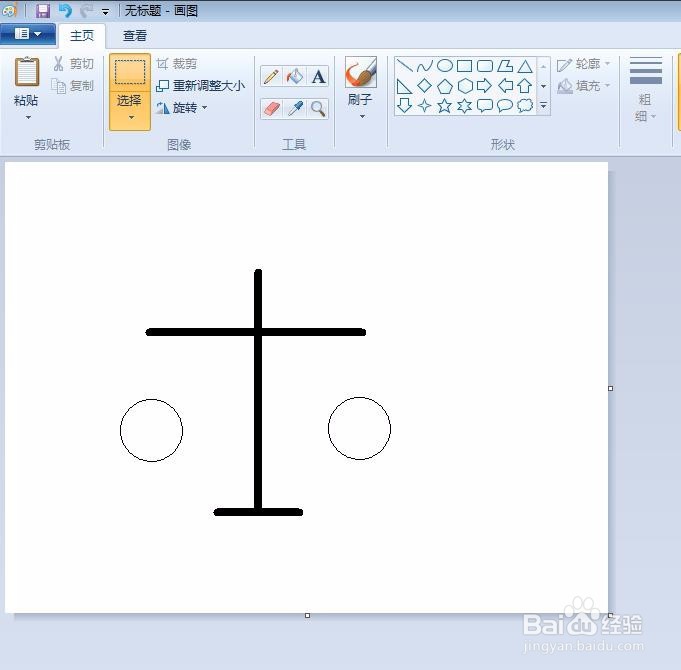Choose the Diamond shape
This screenshot has height=670, width=681.
point(424,86)
